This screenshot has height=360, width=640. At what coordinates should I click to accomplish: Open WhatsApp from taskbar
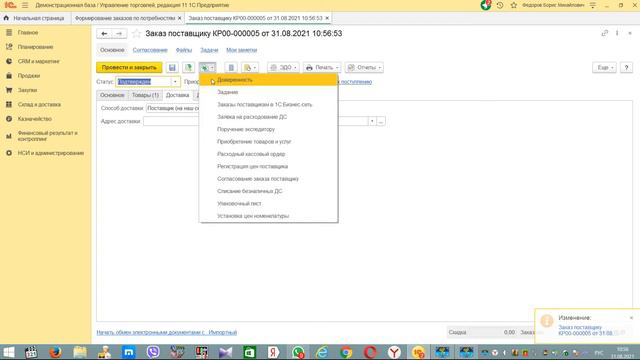point(298,352)
